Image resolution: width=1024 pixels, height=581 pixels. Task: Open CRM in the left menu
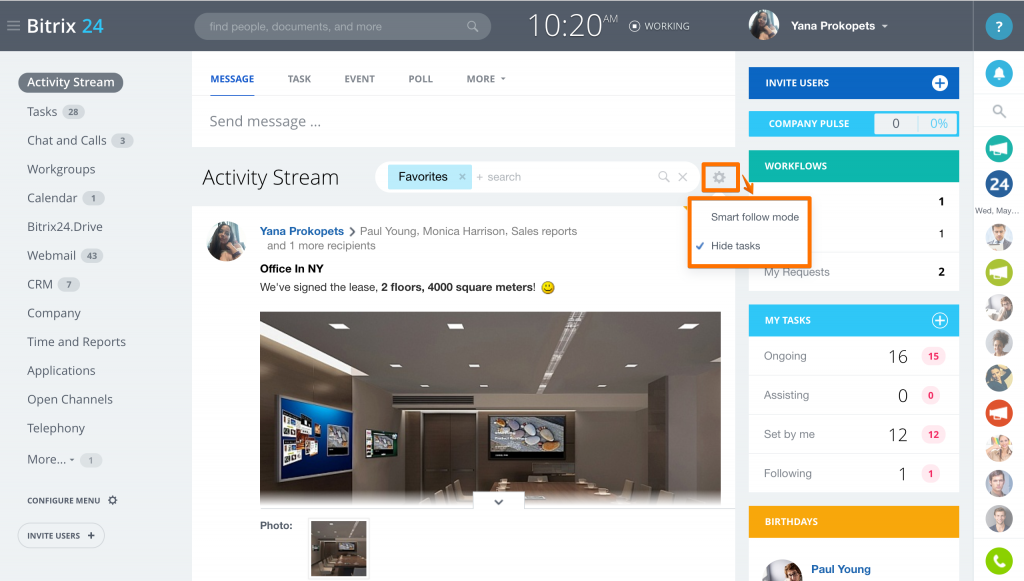pos(40,284)
